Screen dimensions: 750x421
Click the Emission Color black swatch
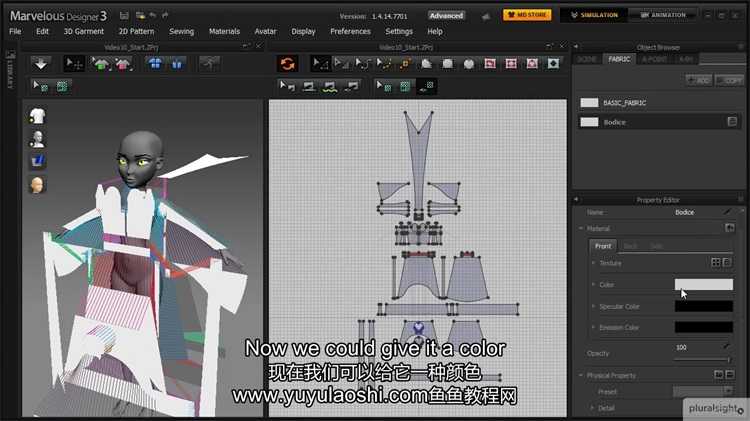point(704,327)
